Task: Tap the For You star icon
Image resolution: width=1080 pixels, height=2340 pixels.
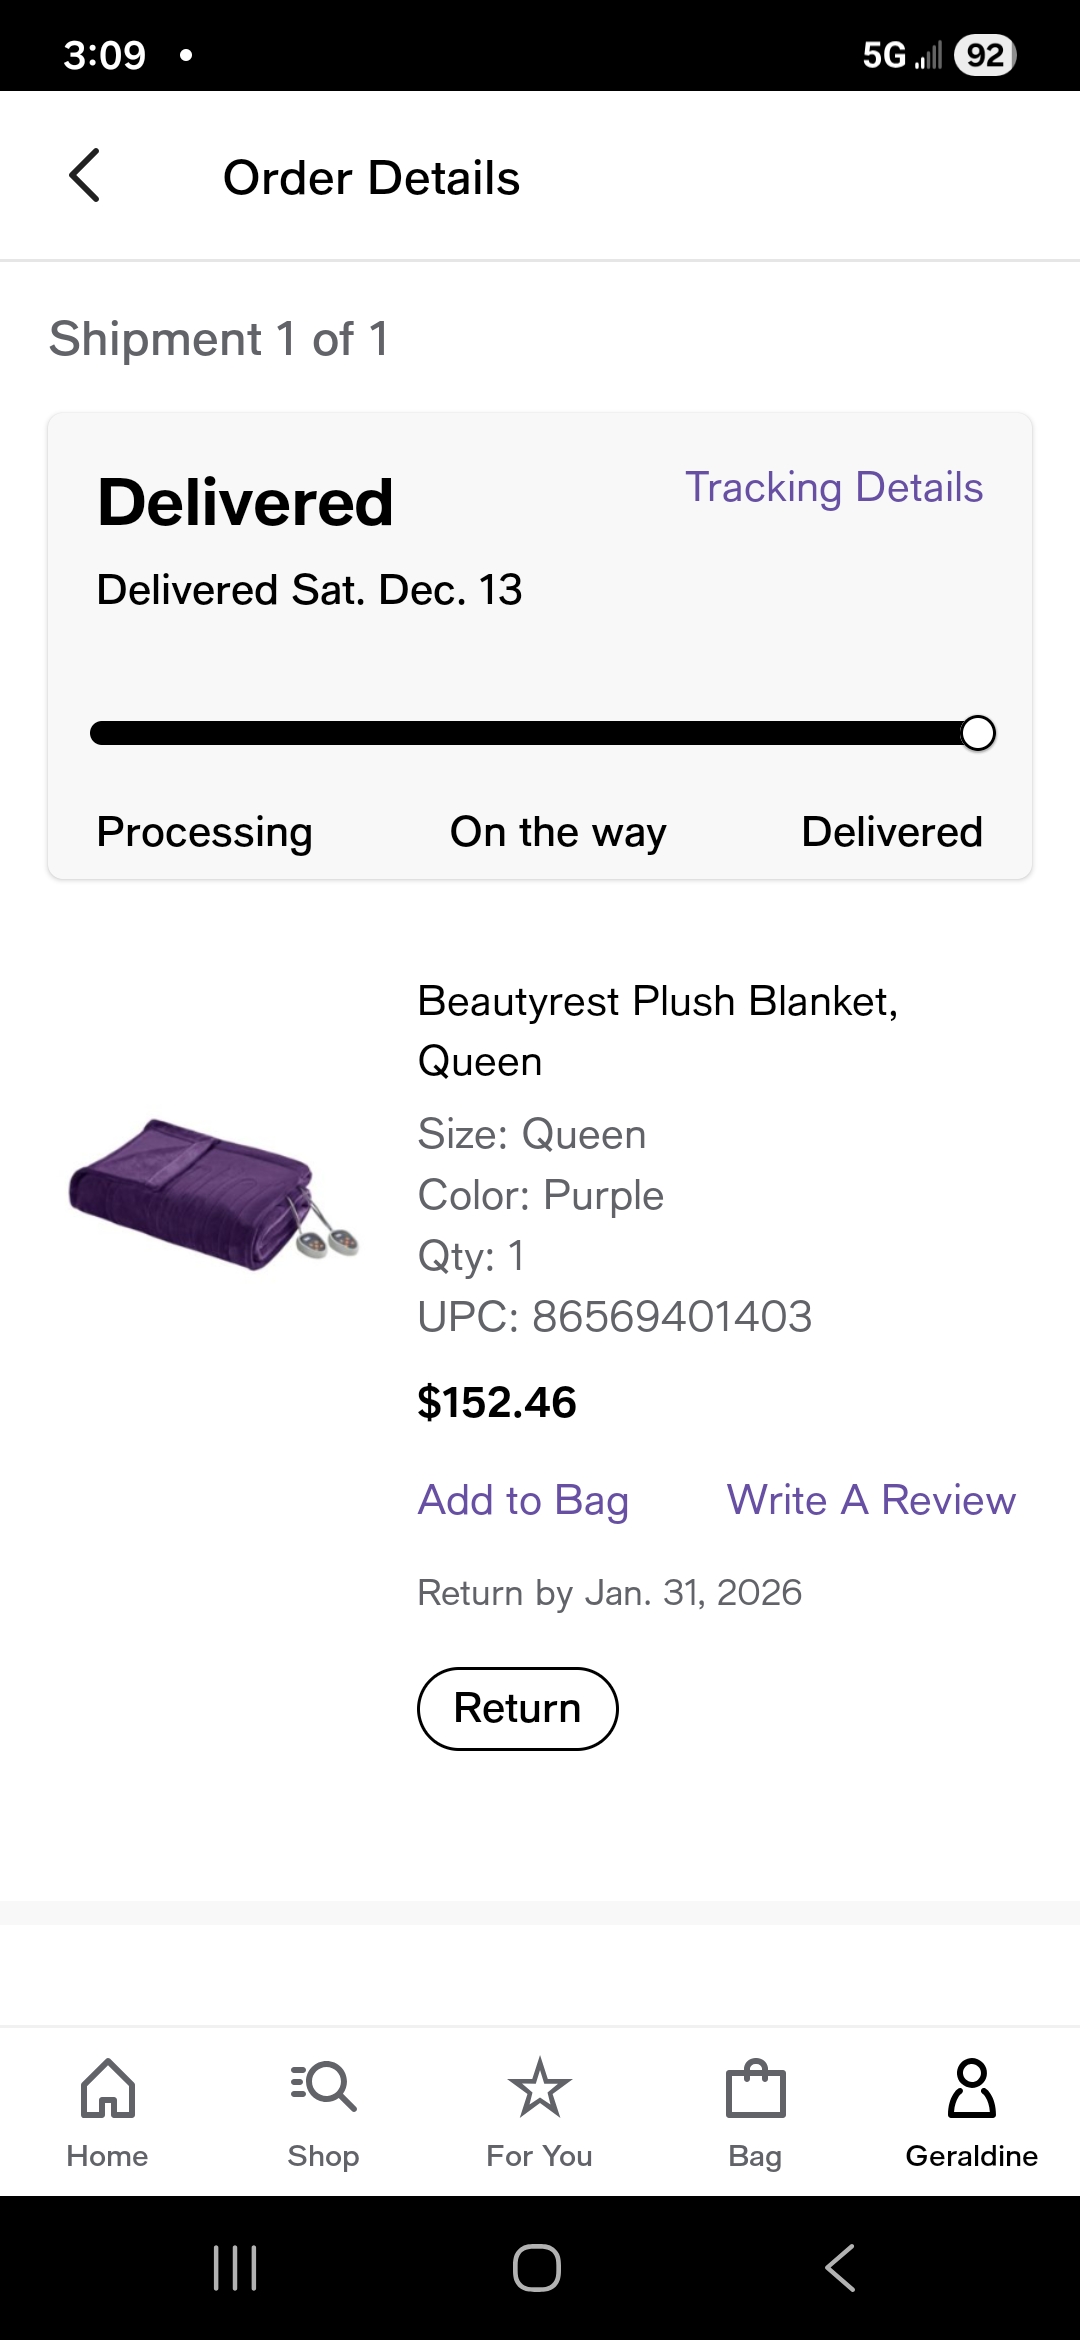Action: 540,2088
